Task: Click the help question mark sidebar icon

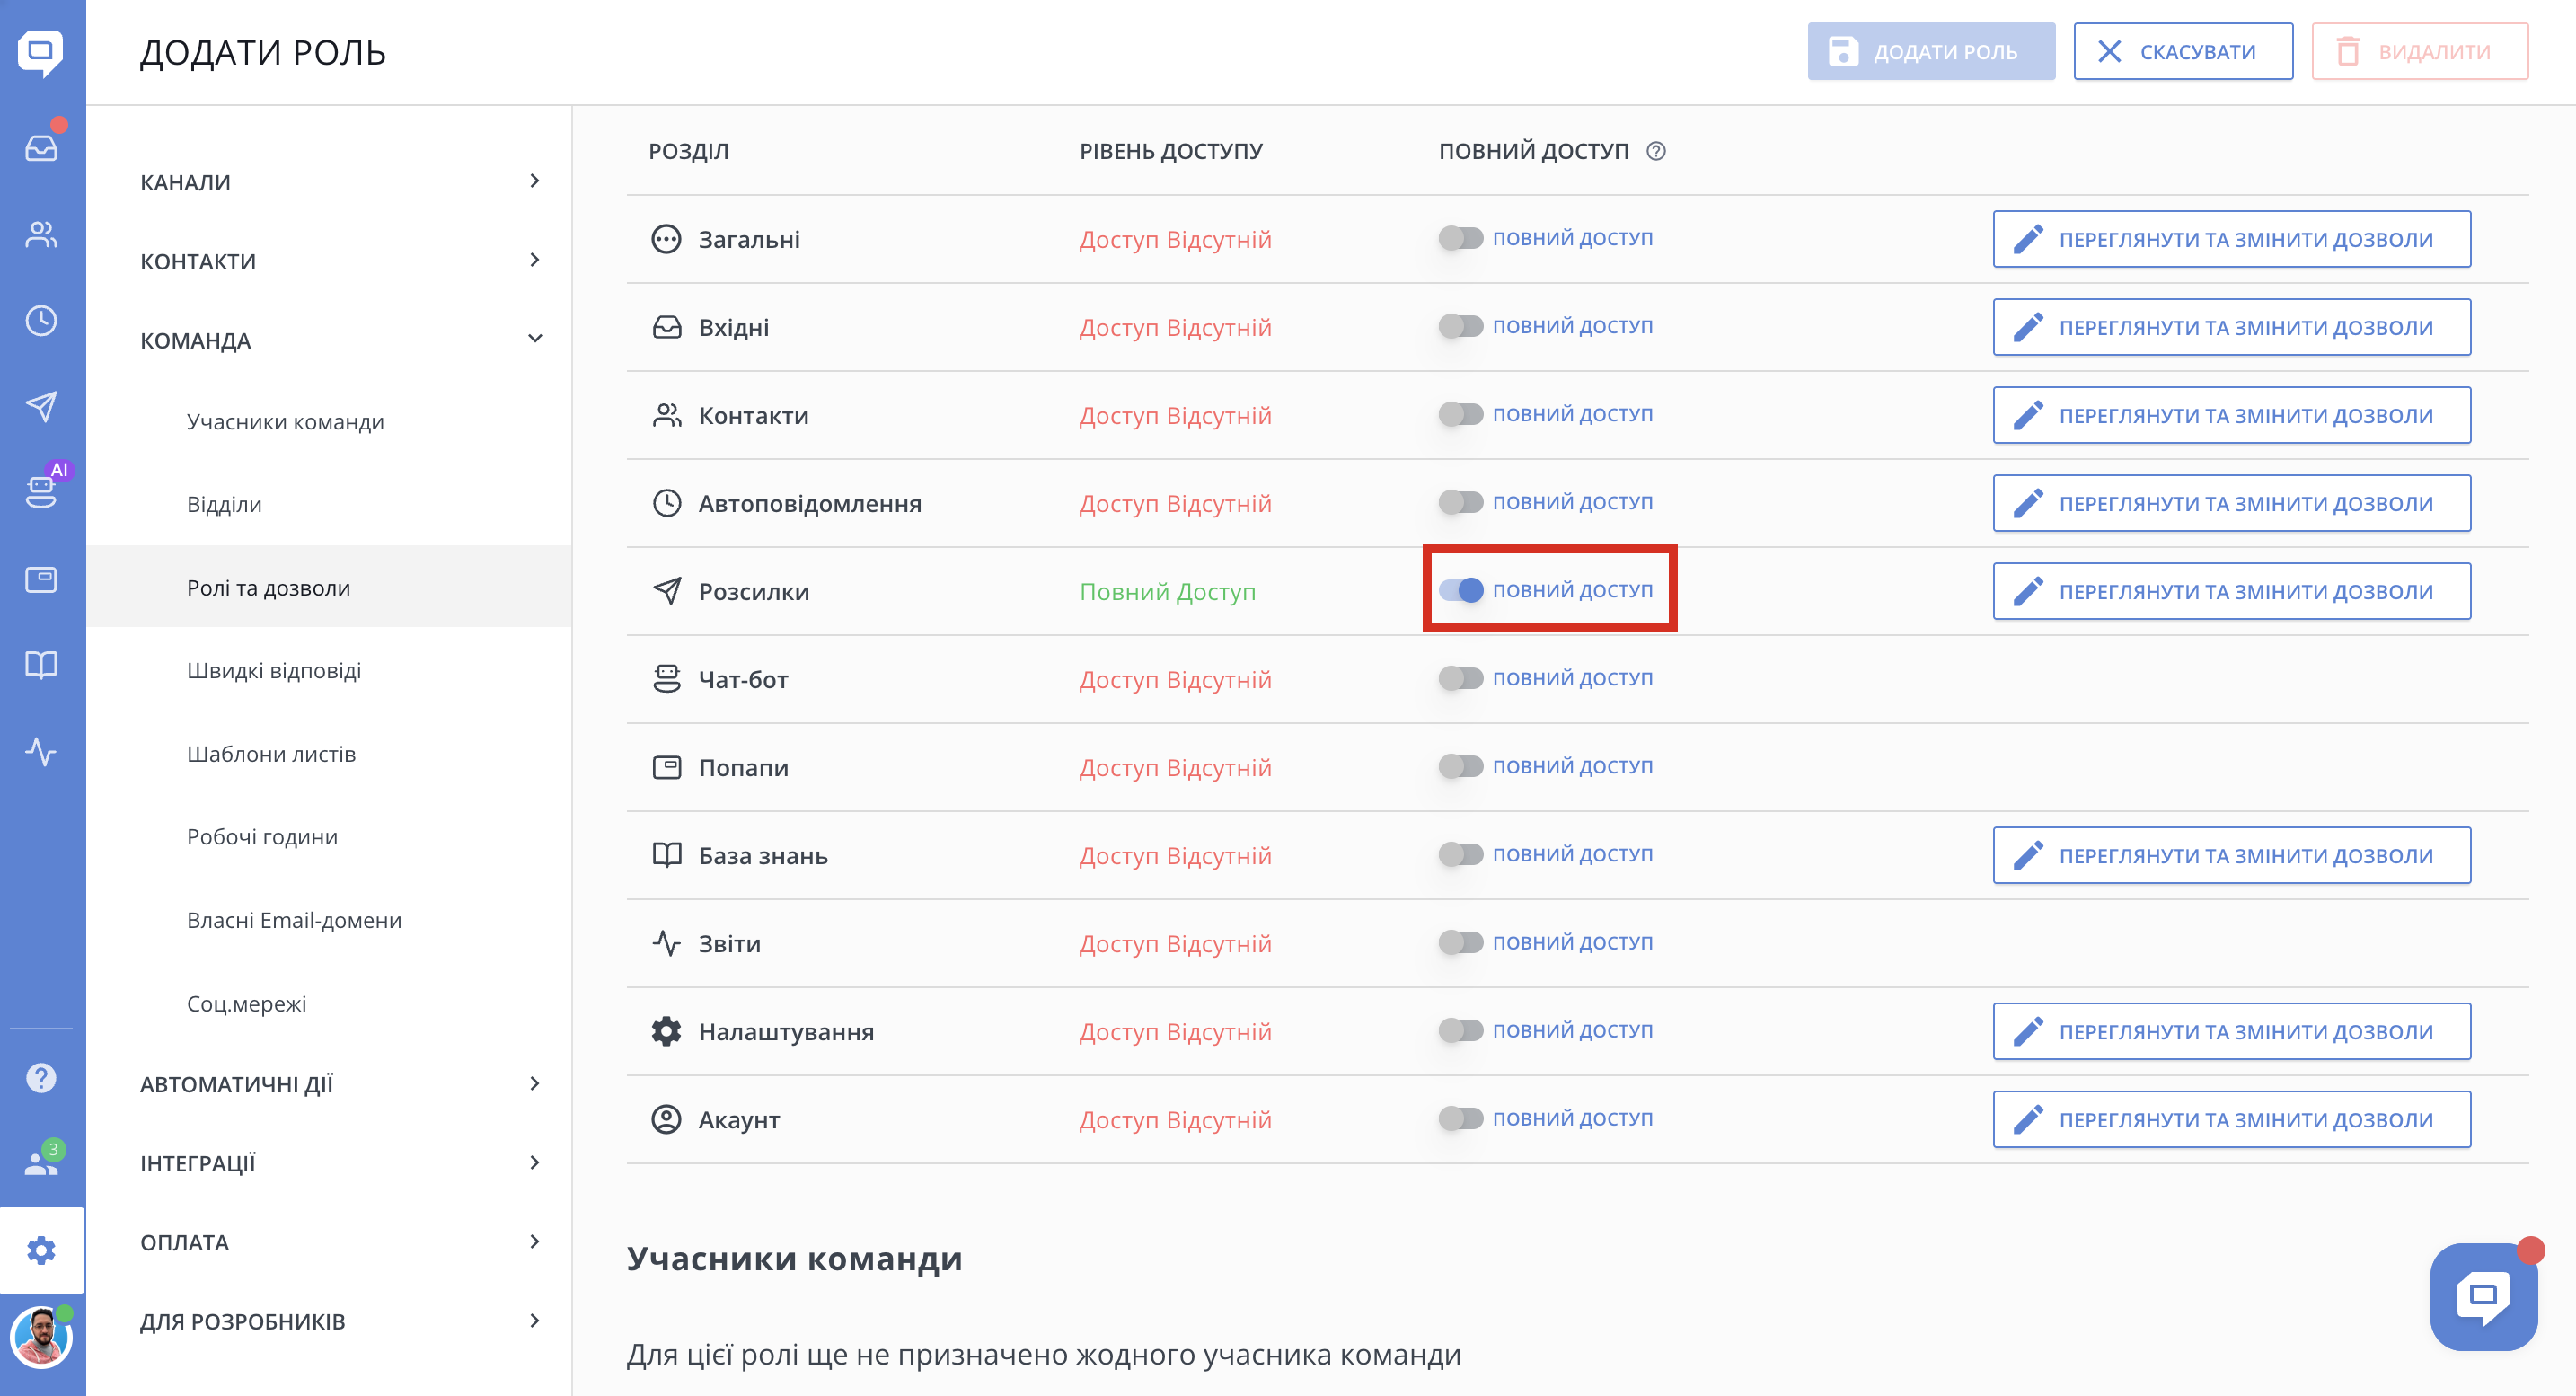Action: [x=41, y=1078]
